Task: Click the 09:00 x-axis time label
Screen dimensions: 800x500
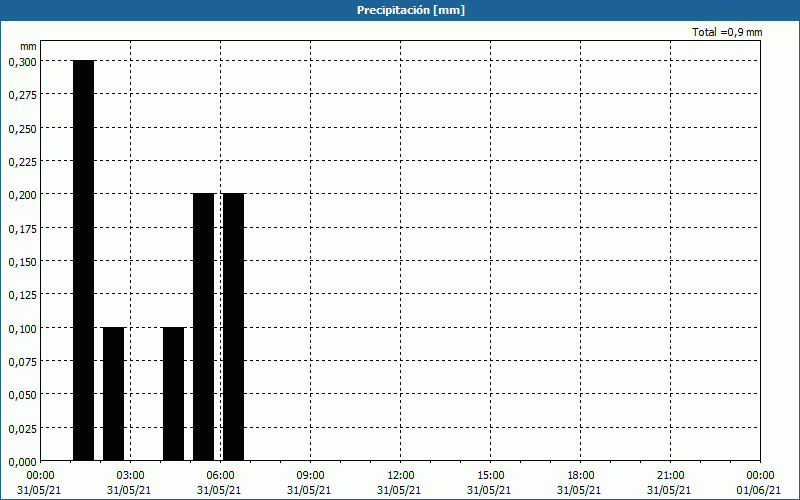Action: pos(310,476)
